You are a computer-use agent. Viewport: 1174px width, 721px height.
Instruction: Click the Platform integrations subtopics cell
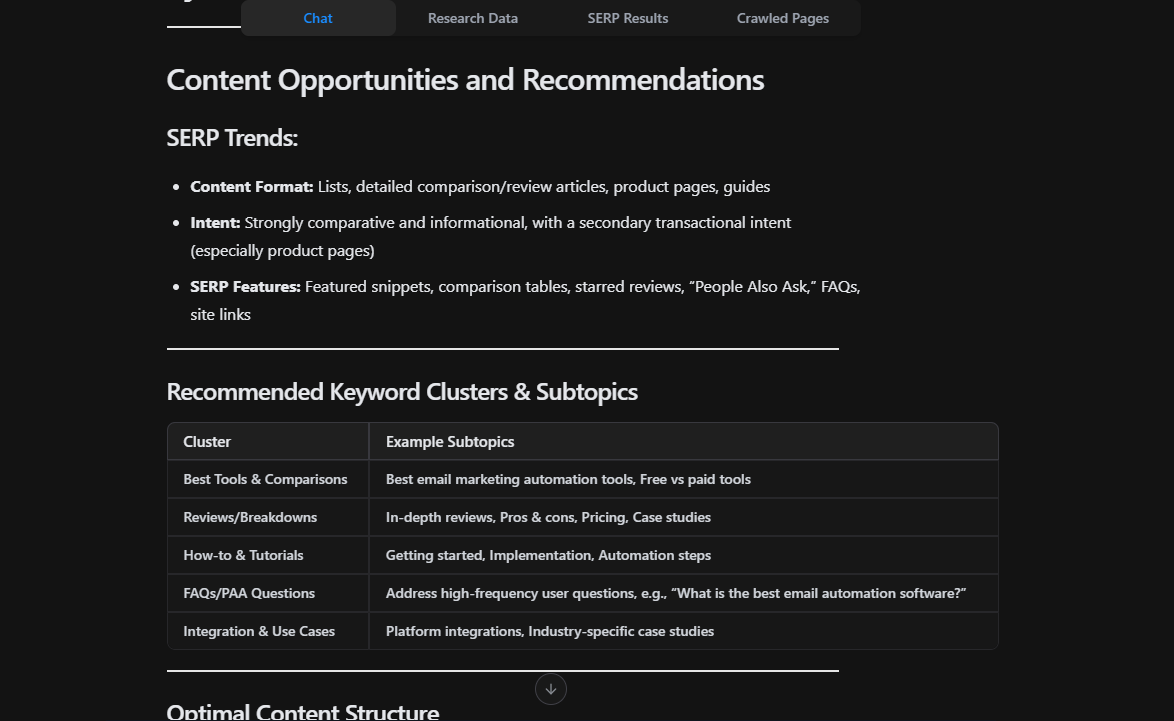point(550,631)
